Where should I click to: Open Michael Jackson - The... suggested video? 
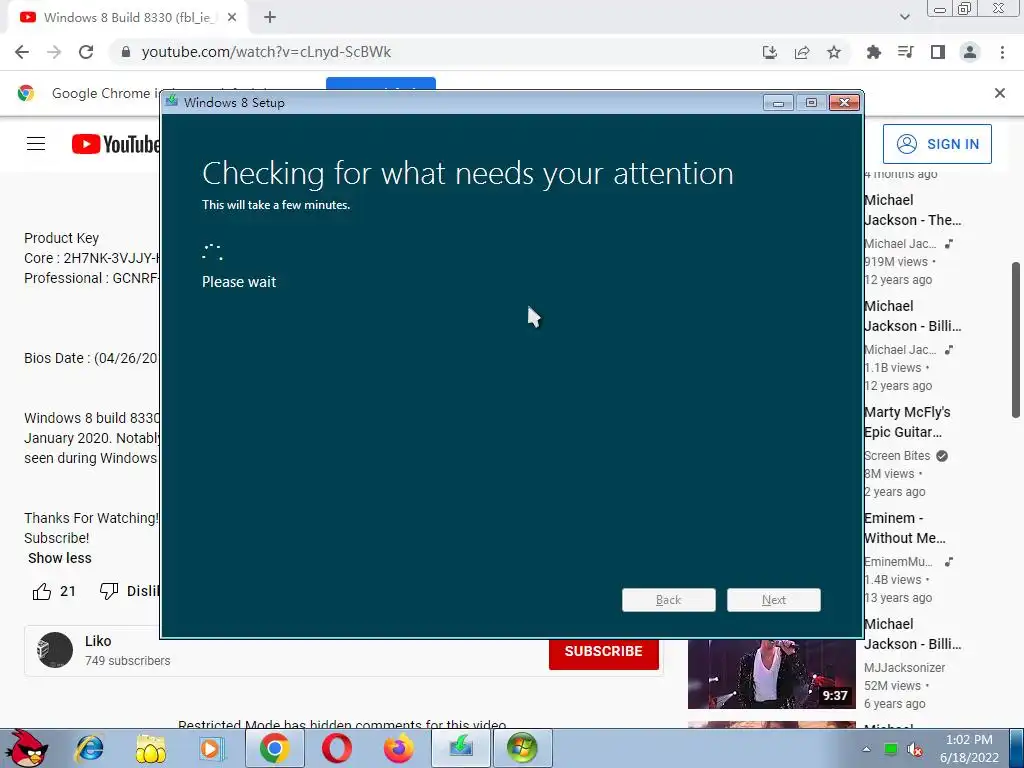coord(912,210)
